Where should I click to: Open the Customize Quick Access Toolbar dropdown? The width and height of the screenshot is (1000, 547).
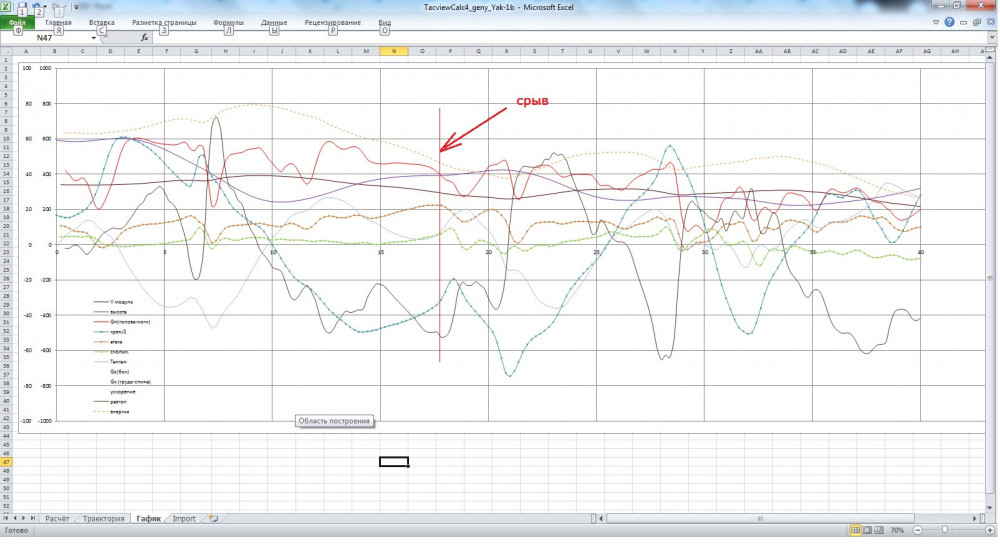[x=77, y=8]
